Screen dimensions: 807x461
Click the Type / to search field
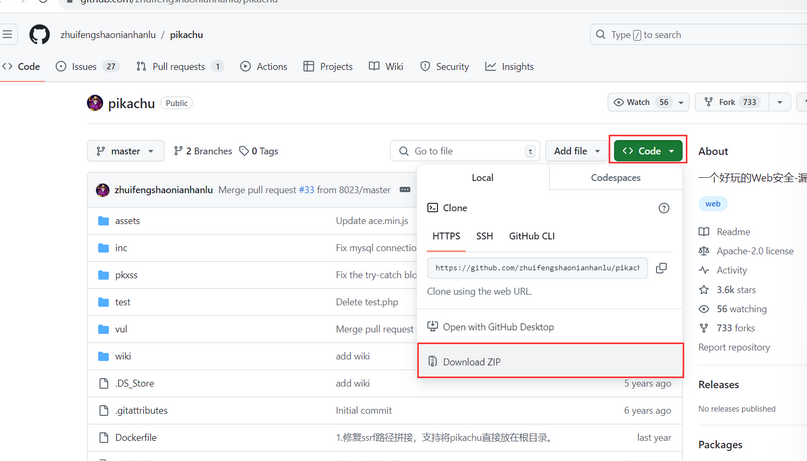click(698, 34)
